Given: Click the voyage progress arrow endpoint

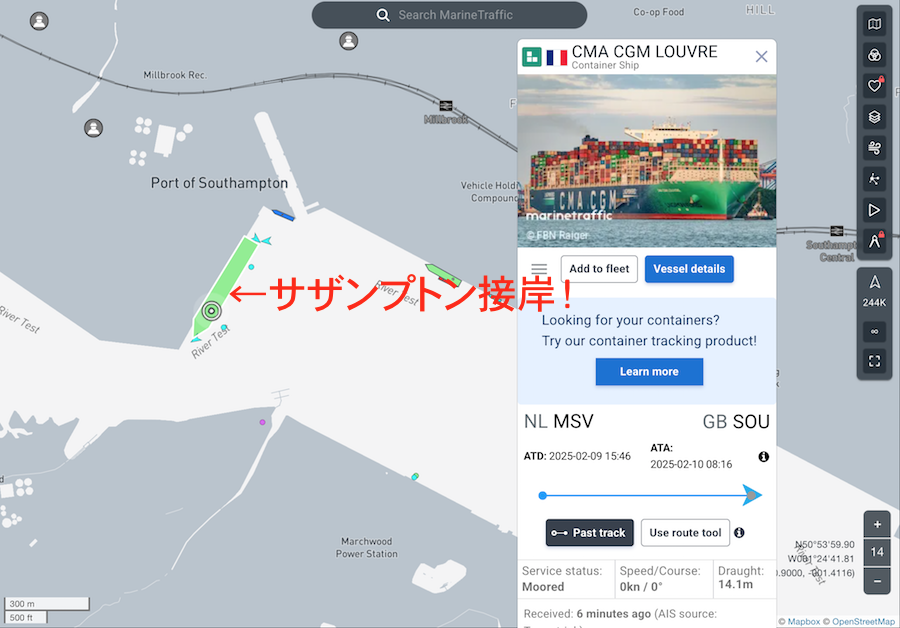Looking at the screenshot, I should [752, 495].
